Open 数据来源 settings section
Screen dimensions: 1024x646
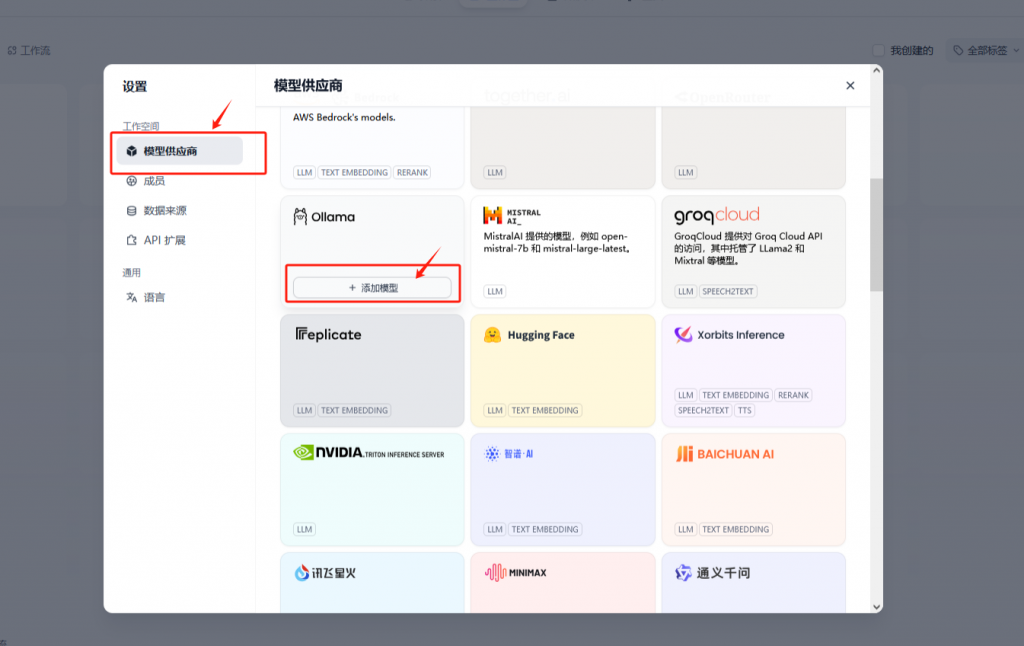(x=180, y=210)
